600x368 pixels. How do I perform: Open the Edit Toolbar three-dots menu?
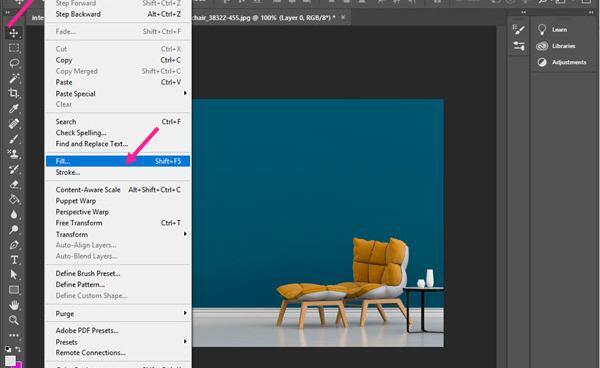pyautogui.click(x=14, y=335)
